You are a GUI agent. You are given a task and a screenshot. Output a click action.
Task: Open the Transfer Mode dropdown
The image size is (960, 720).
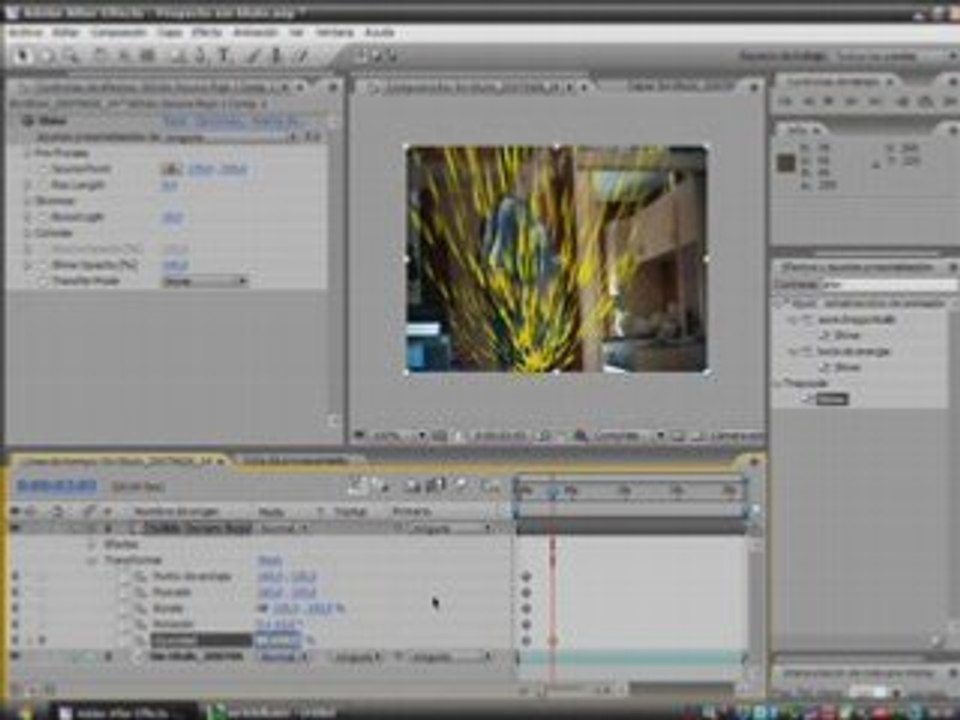tap(205, 281)
